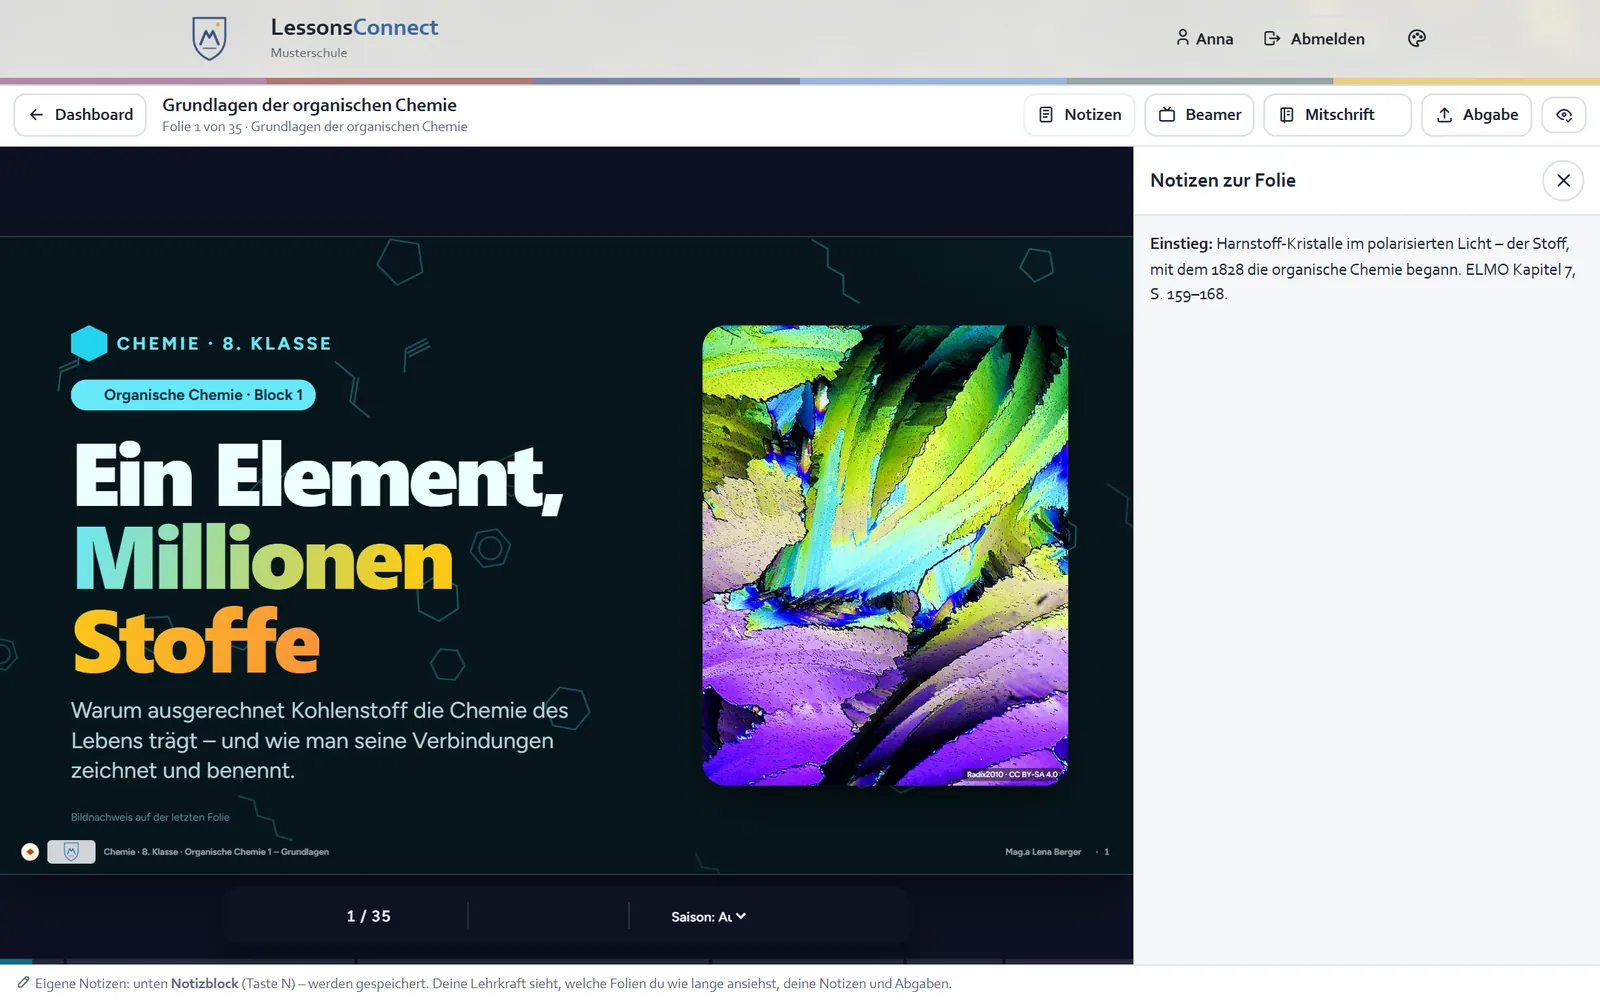
Task: Open the Mitschrift view
Action: point(1337,115)
